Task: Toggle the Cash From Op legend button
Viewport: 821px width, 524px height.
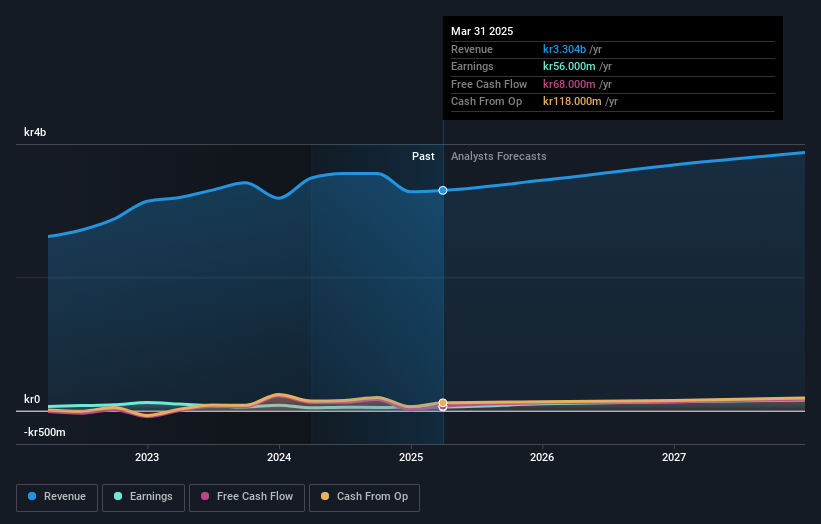Action: (364, 497)
